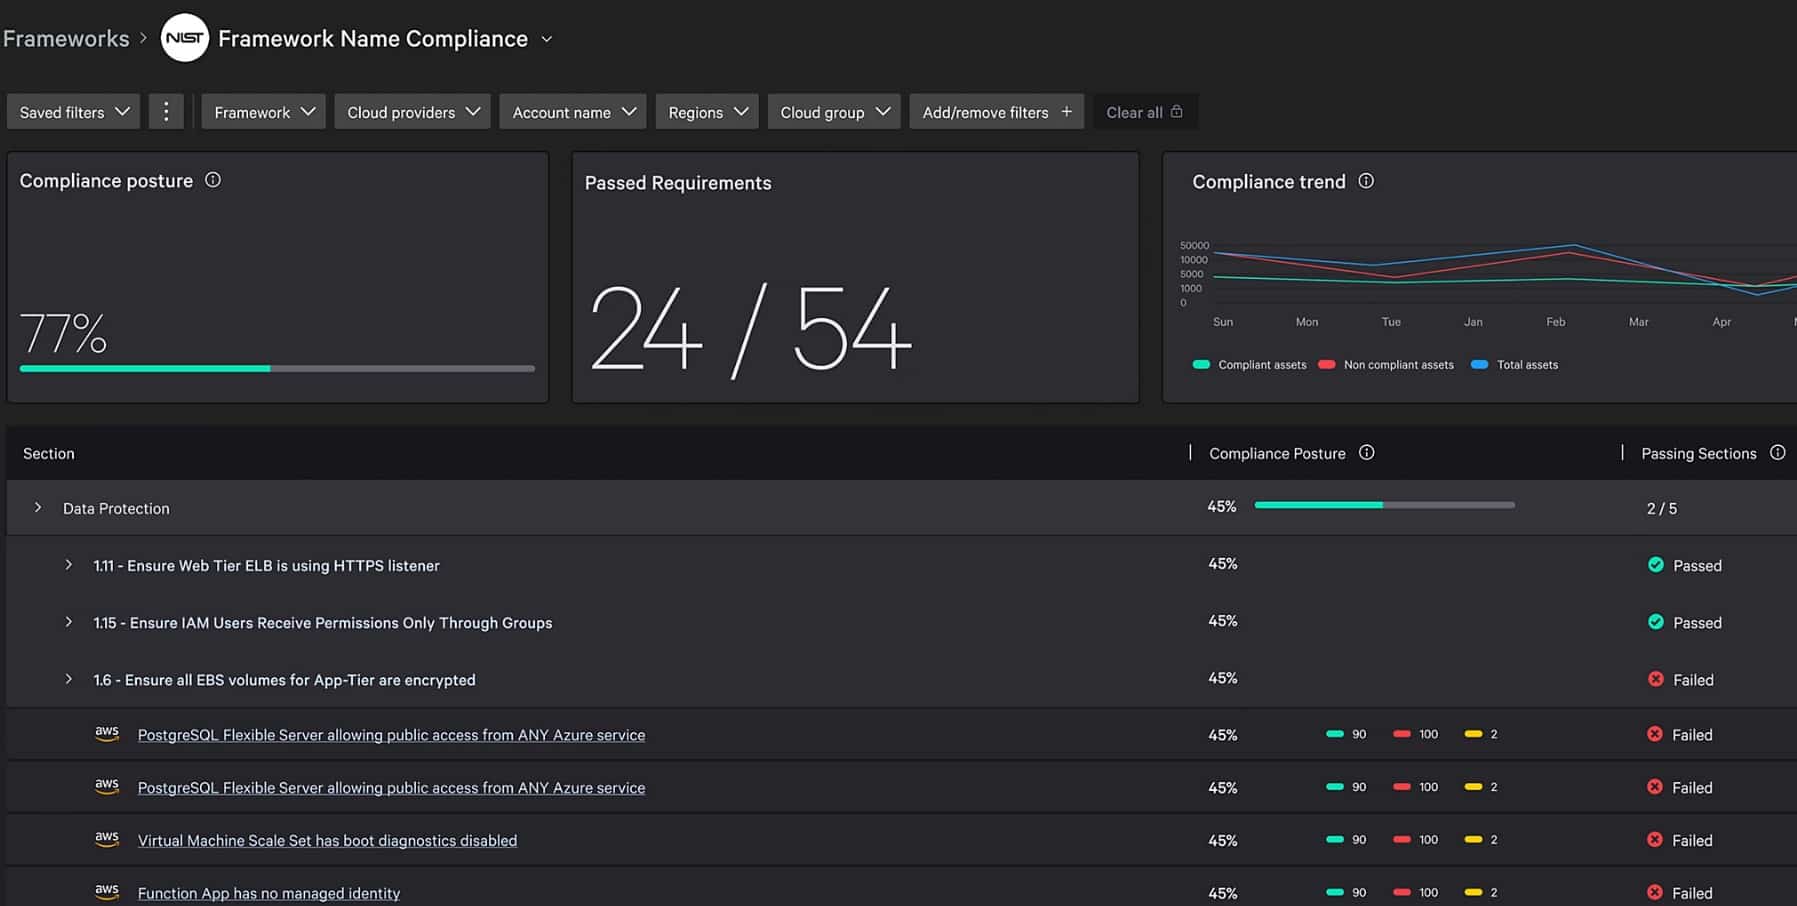Toggle the Compliant assets legend swatch

[1201, 365]
